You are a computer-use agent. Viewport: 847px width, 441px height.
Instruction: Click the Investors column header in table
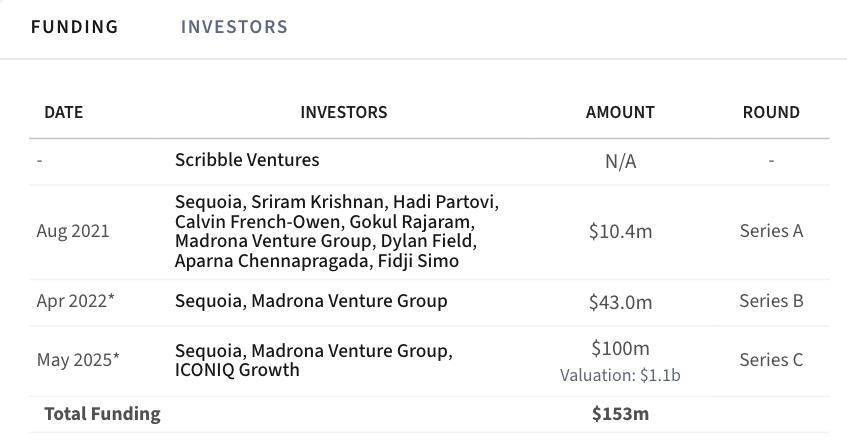coord(343,112)
